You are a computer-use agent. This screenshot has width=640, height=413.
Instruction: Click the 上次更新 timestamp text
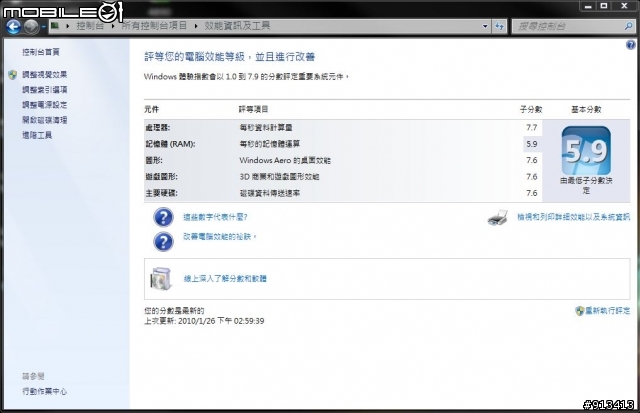(204, 321)
